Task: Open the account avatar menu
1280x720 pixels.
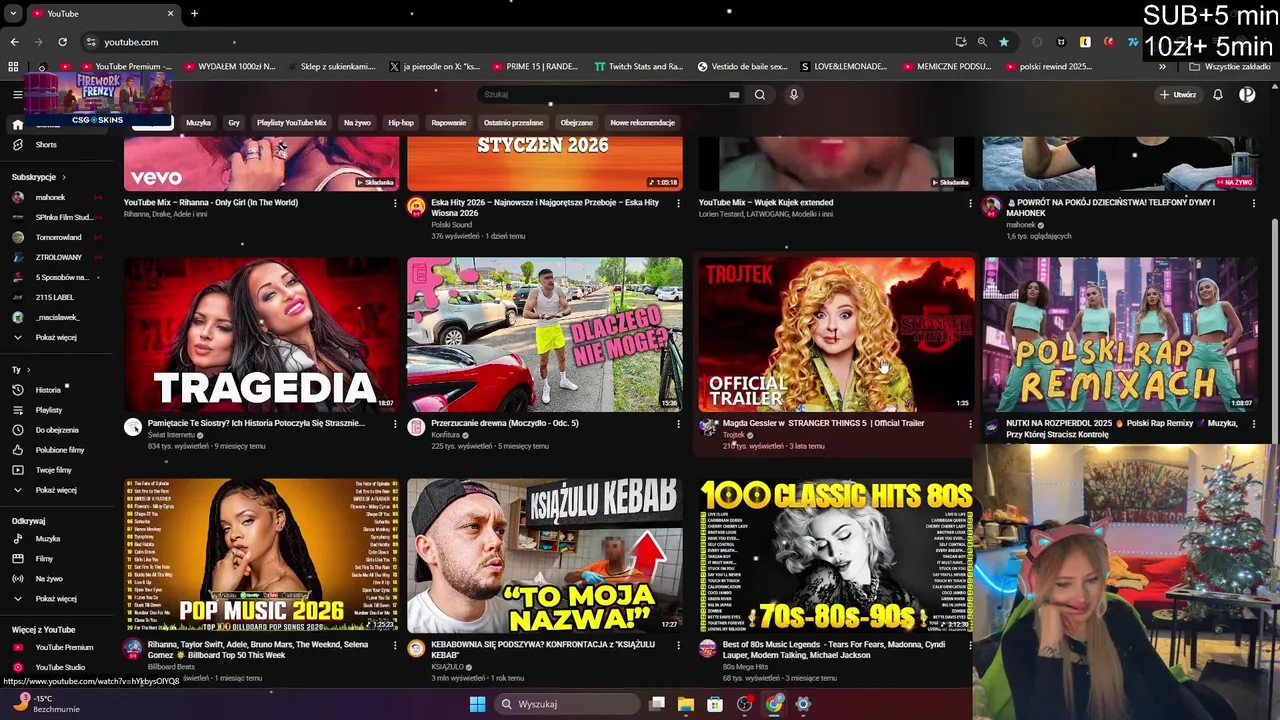Action: coord(1247,95)
